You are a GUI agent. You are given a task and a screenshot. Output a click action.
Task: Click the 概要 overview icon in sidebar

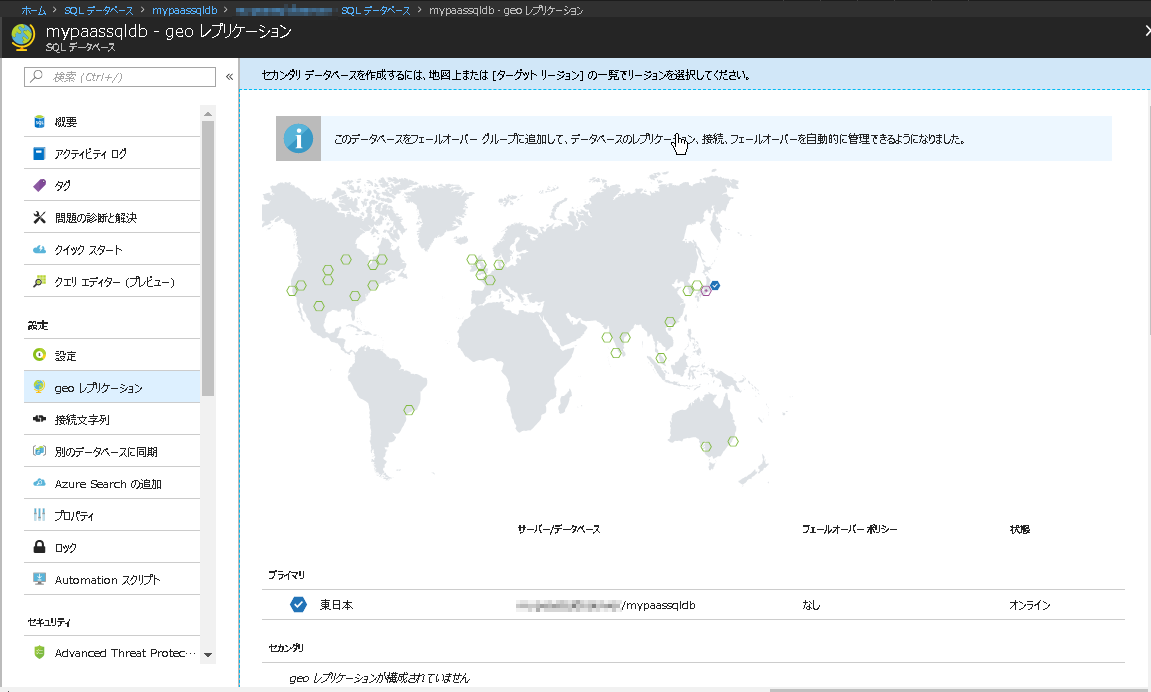pyautogui.click(x=39, y=122)
